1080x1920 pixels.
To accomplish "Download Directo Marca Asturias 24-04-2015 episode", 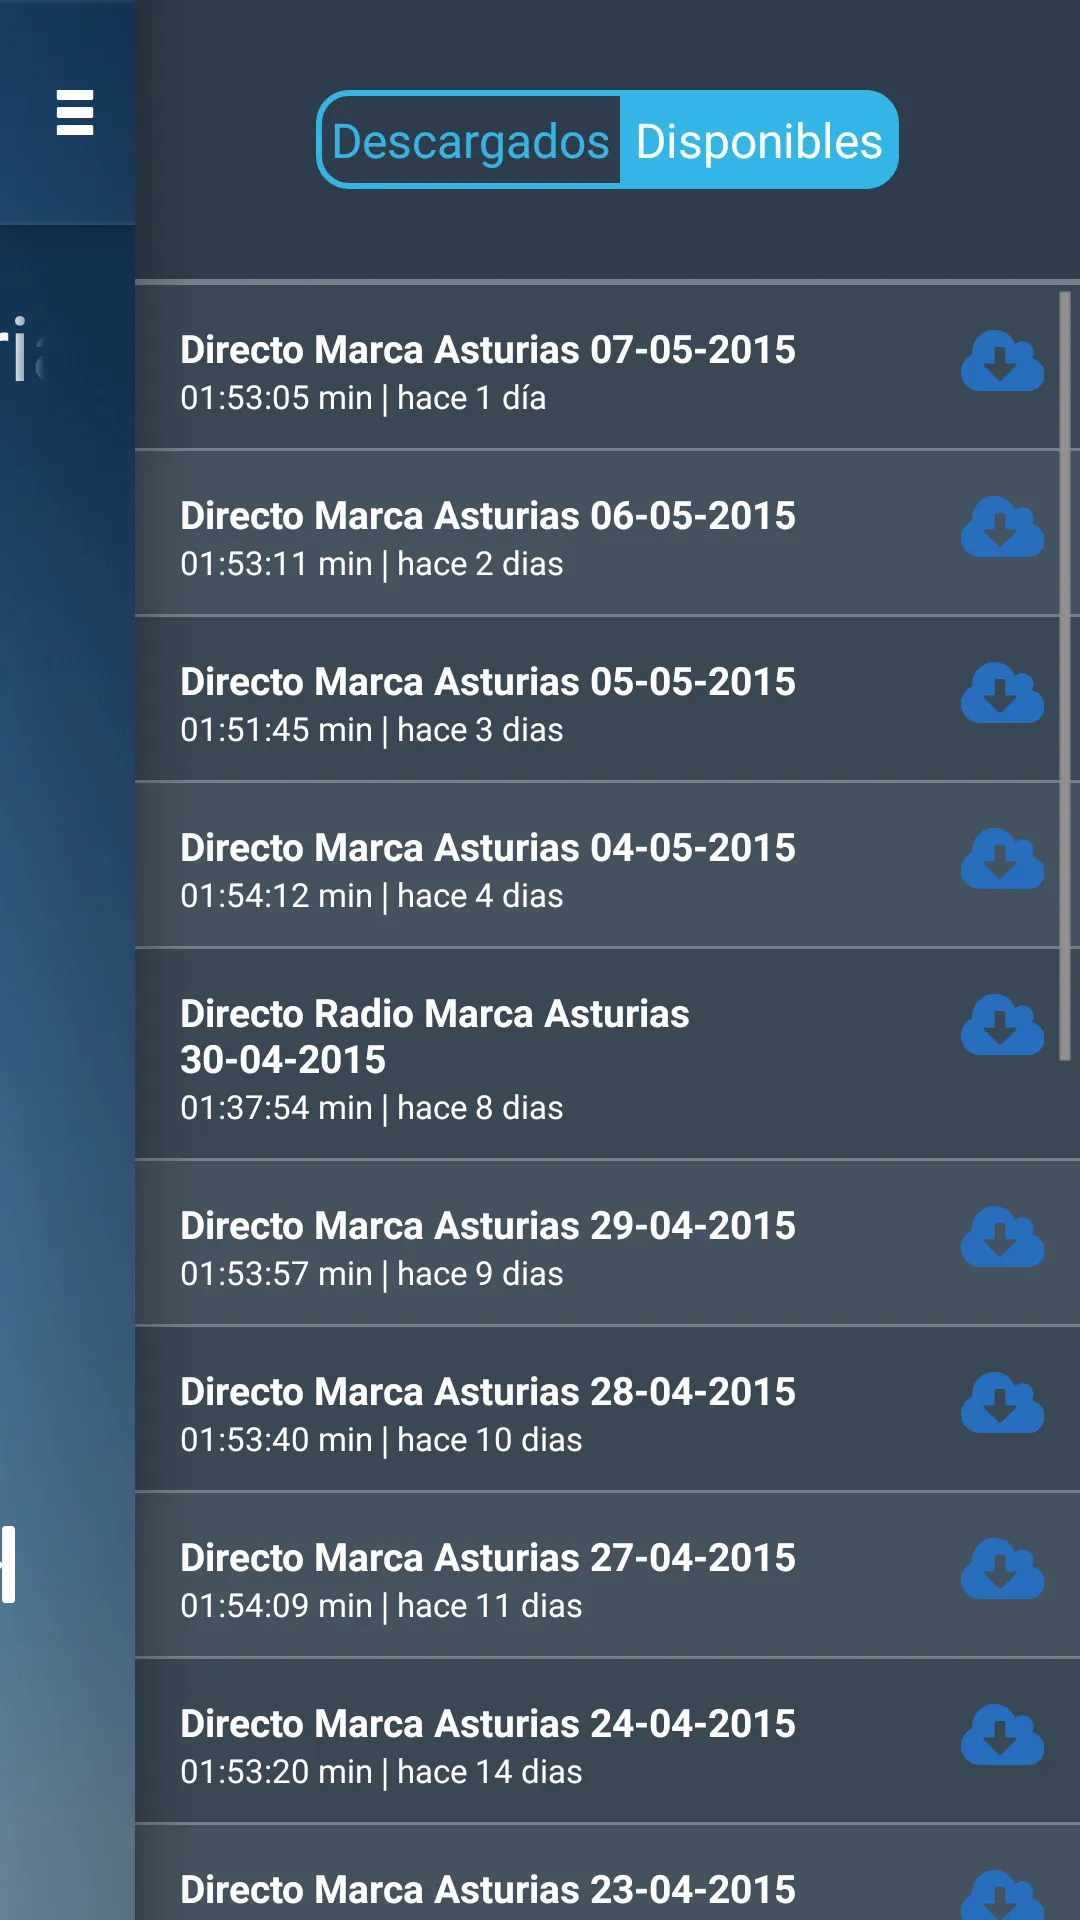I will [1002, 1735].
